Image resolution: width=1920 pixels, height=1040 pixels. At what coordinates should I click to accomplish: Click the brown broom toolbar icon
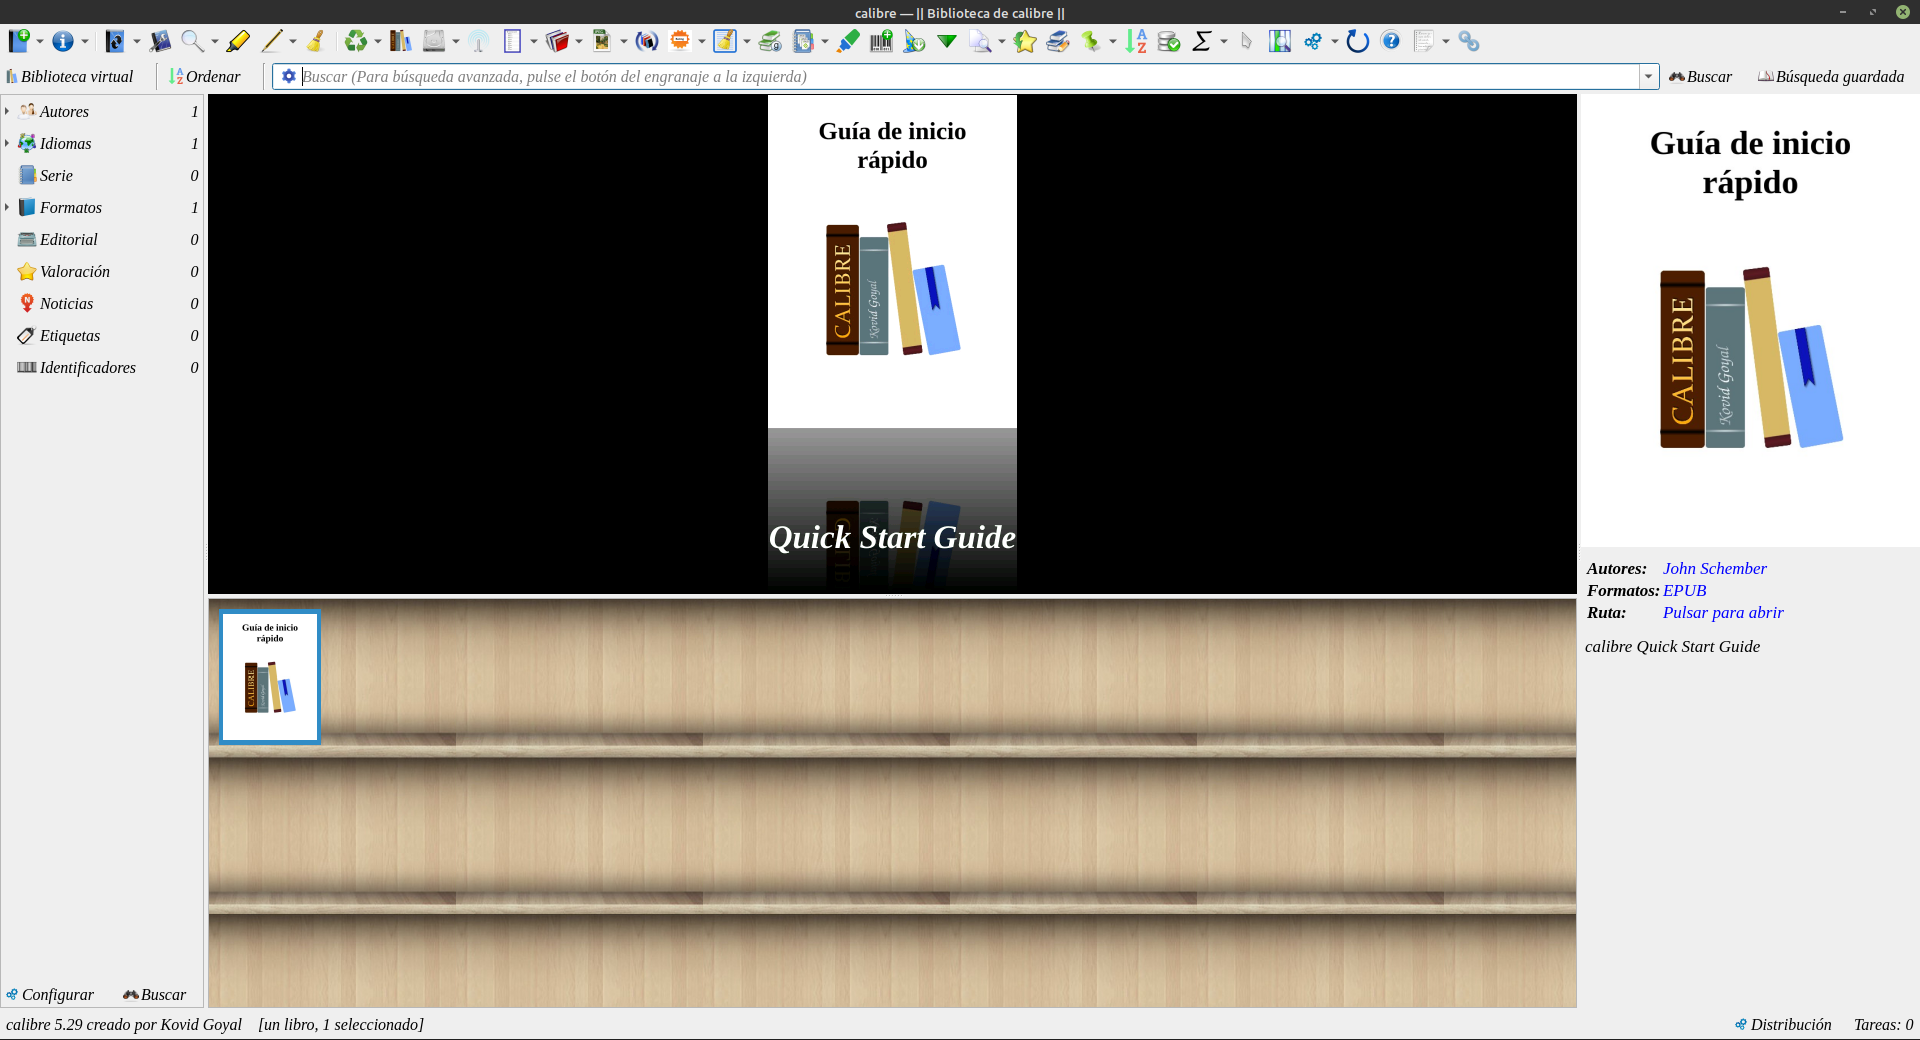point(316,41)
